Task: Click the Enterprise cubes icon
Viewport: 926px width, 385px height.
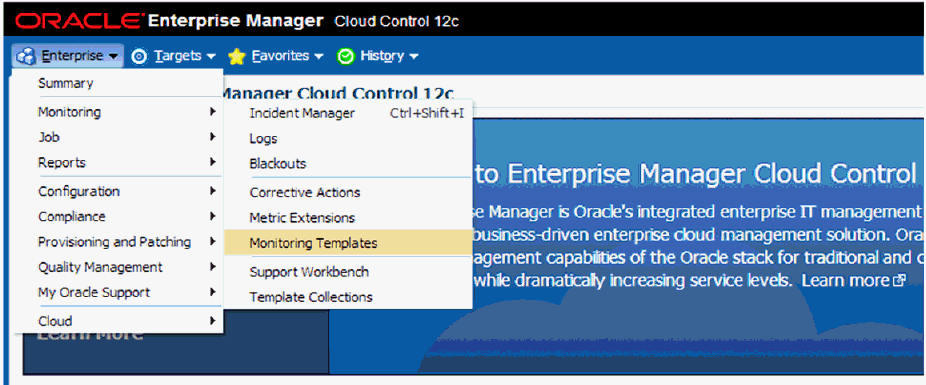Action: pyautogui.click(x=27, y=56)
